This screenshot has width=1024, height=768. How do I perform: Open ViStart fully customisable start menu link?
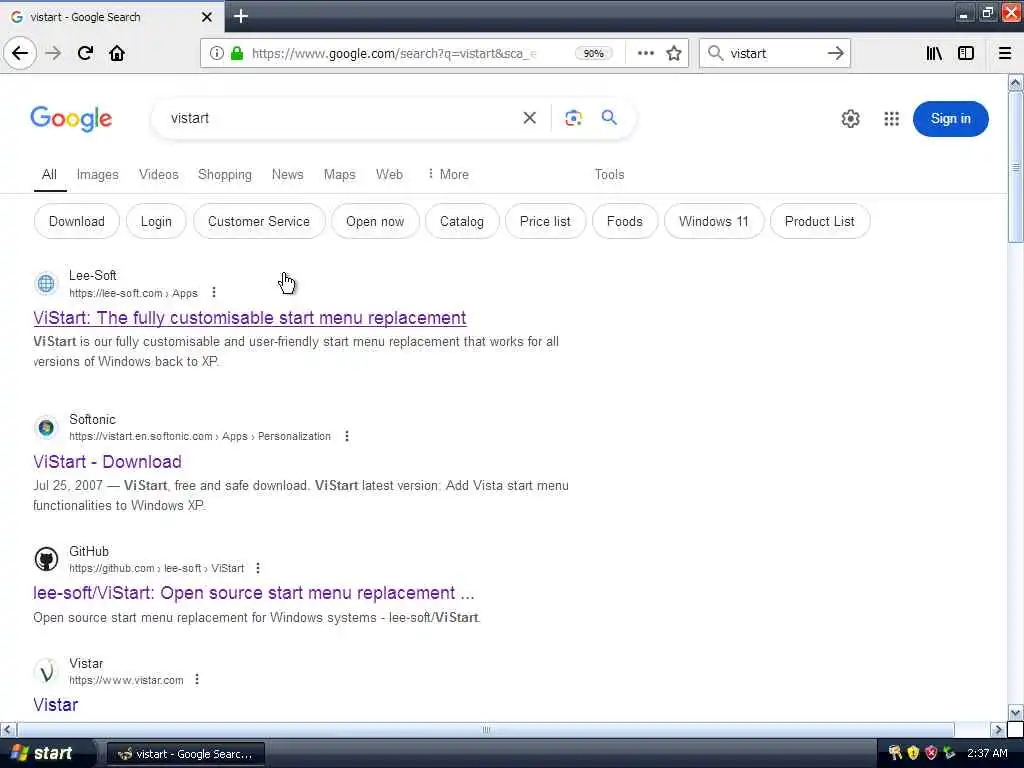(x=249, y=318)
